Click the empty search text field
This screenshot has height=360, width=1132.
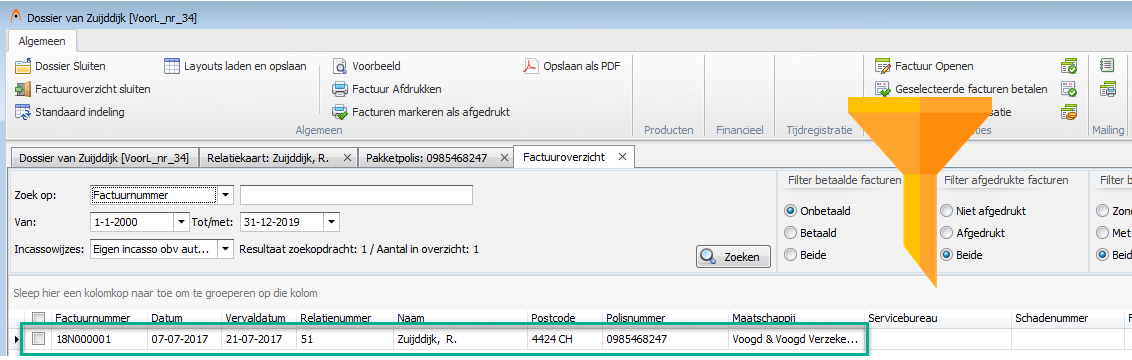click(x=357, y=195)
